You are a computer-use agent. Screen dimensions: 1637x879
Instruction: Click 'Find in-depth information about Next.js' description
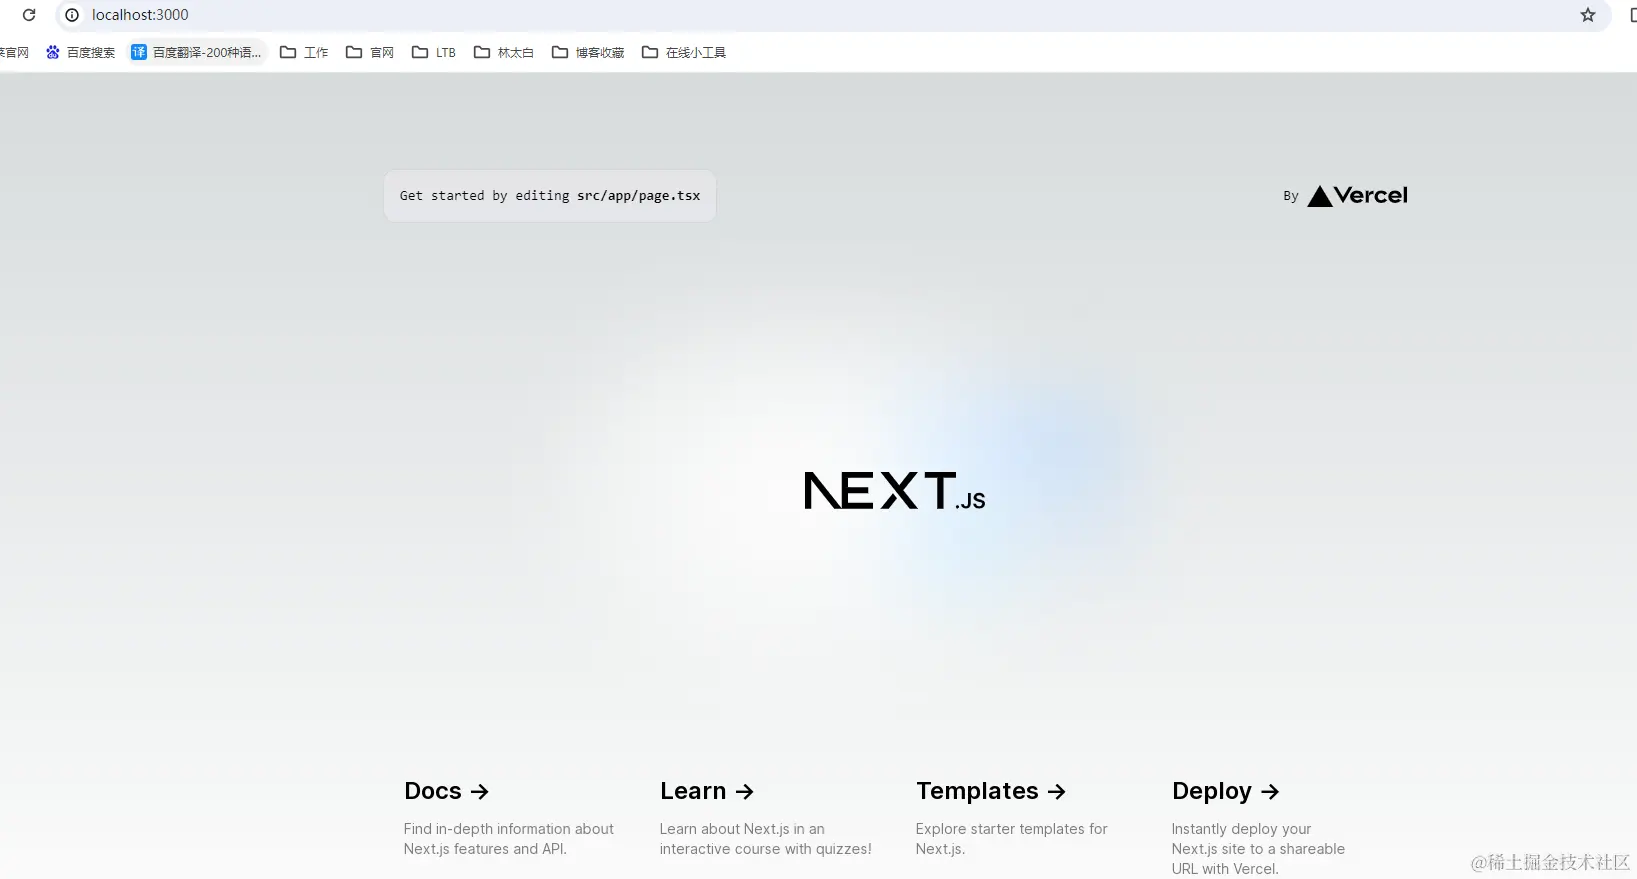click(509, 839)
